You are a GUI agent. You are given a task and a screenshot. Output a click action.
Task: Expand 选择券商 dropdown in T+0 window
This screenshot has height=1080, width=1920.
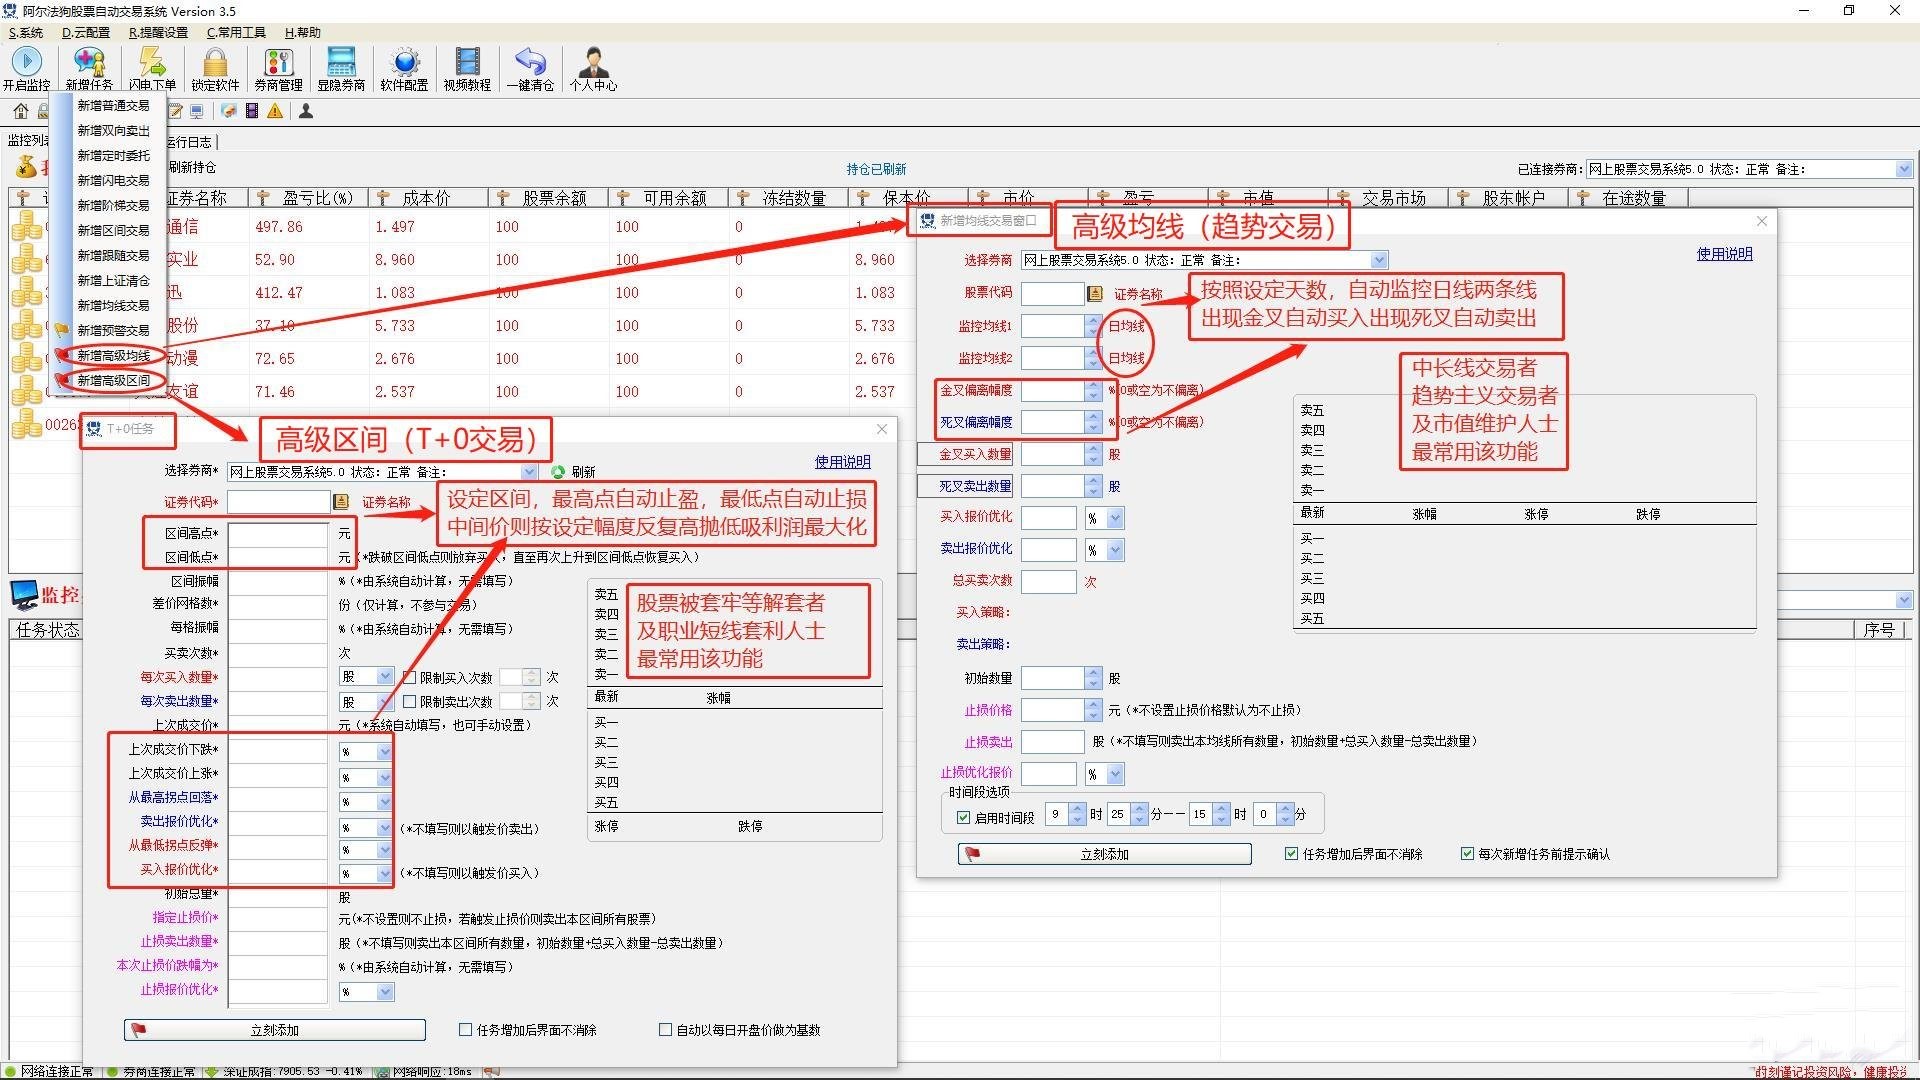(529, 472)
